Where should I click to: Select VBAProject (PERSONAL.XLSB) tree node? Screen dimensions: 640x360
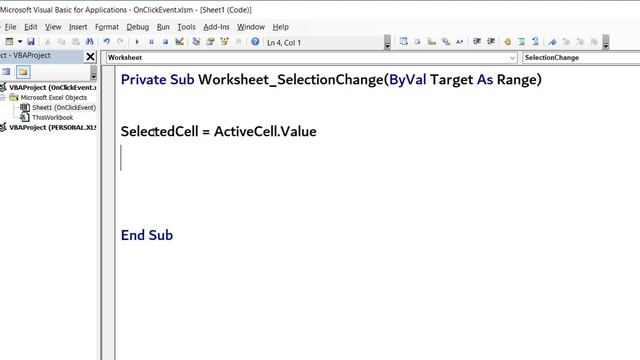(x=52, y=127)
